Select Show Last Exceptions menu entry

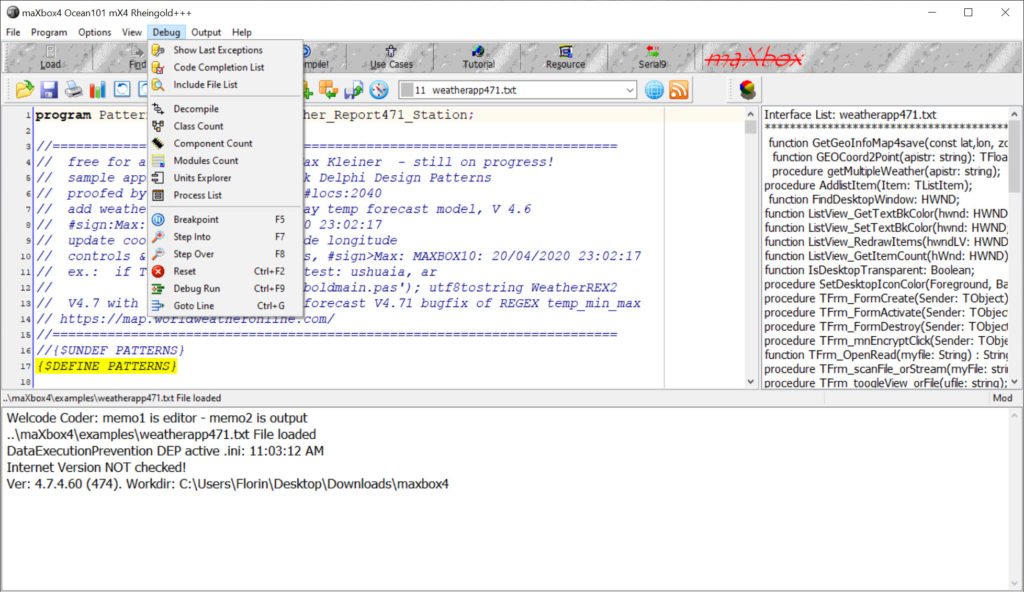tap(225, 50)
